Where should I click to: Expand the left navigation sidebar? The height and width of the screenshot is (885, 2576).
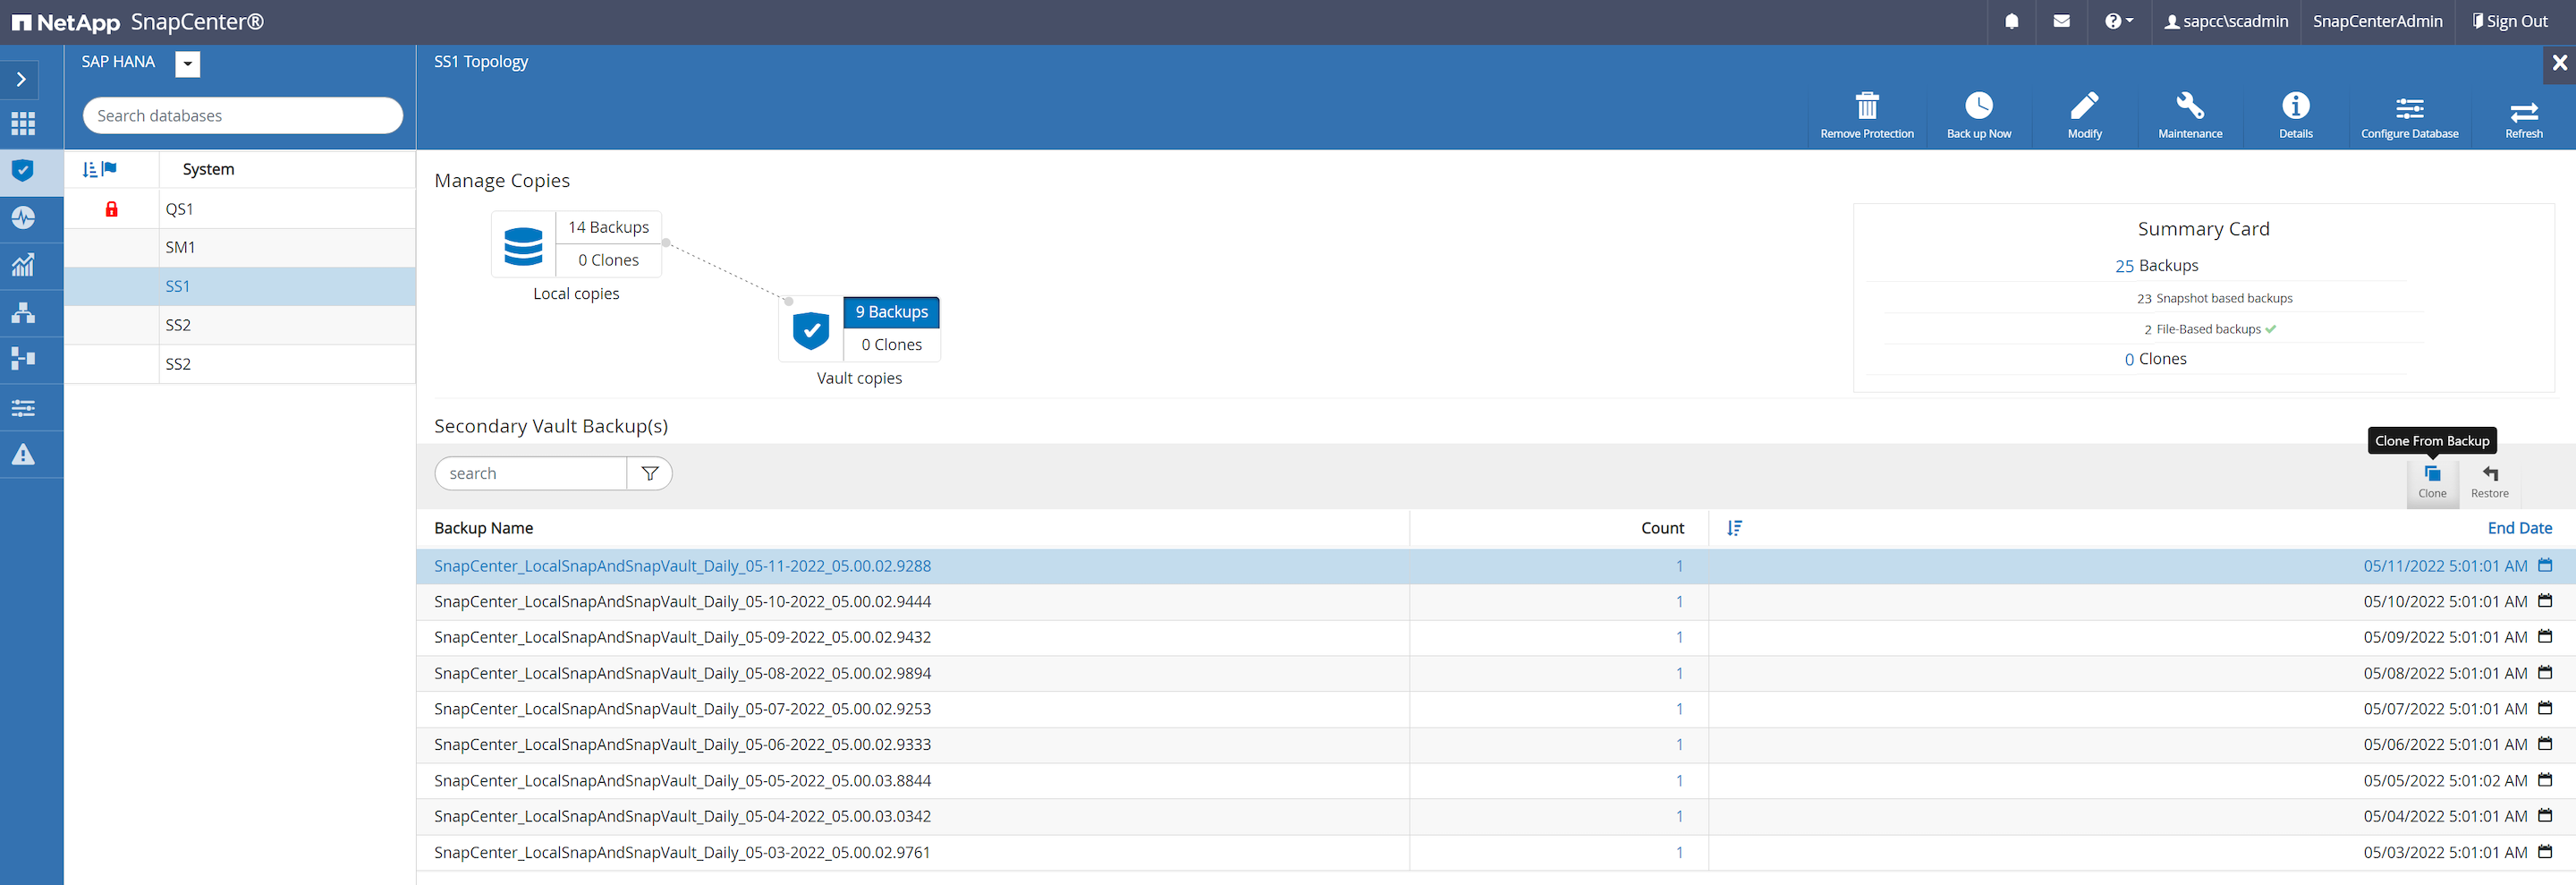(x=21, y=79)
